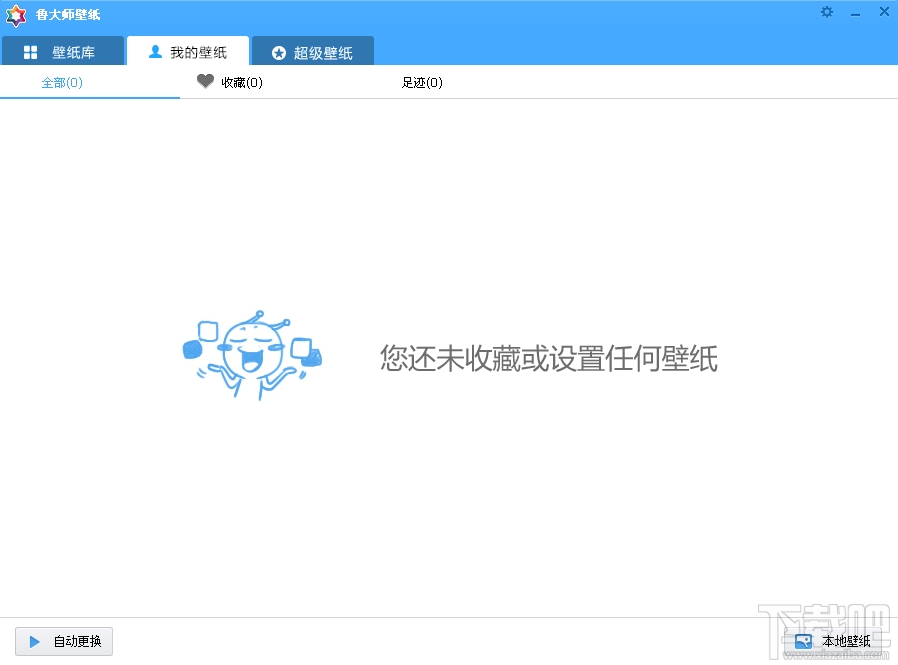Screen dimensions: 898x665
Task: View the 足迹(0) tab
Action: pos(421,83)
